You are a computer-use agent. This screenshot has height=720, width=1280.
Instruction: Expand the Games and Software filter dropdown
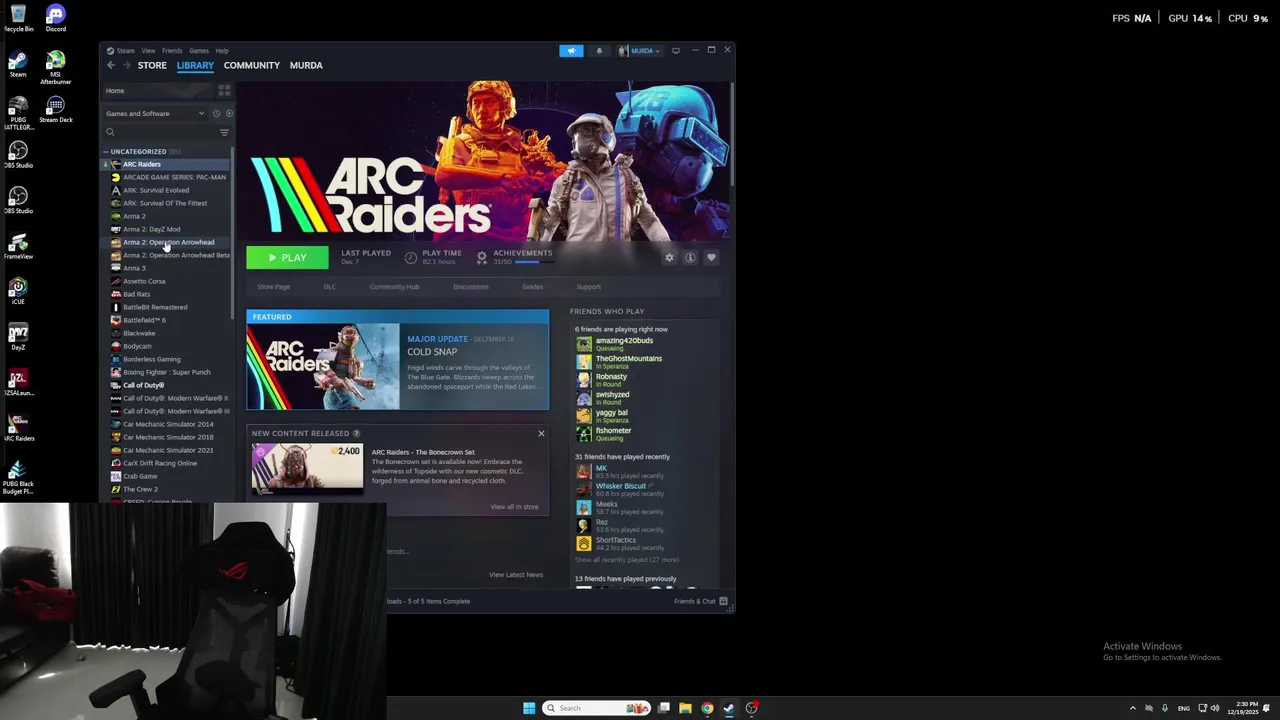155,113
